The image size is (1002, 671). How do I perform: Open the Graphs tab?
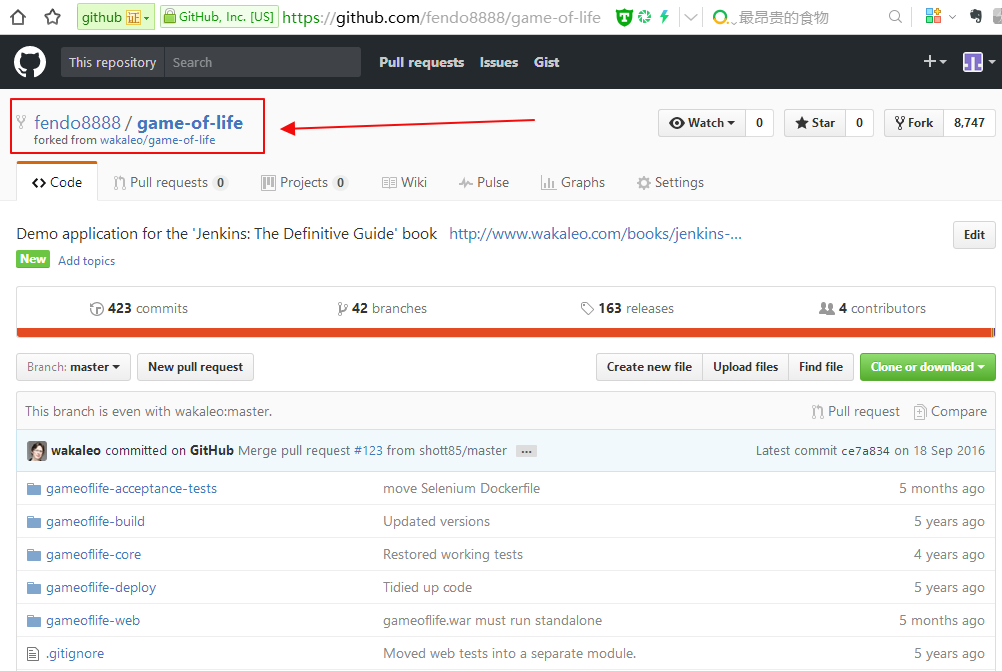(573, 183)
